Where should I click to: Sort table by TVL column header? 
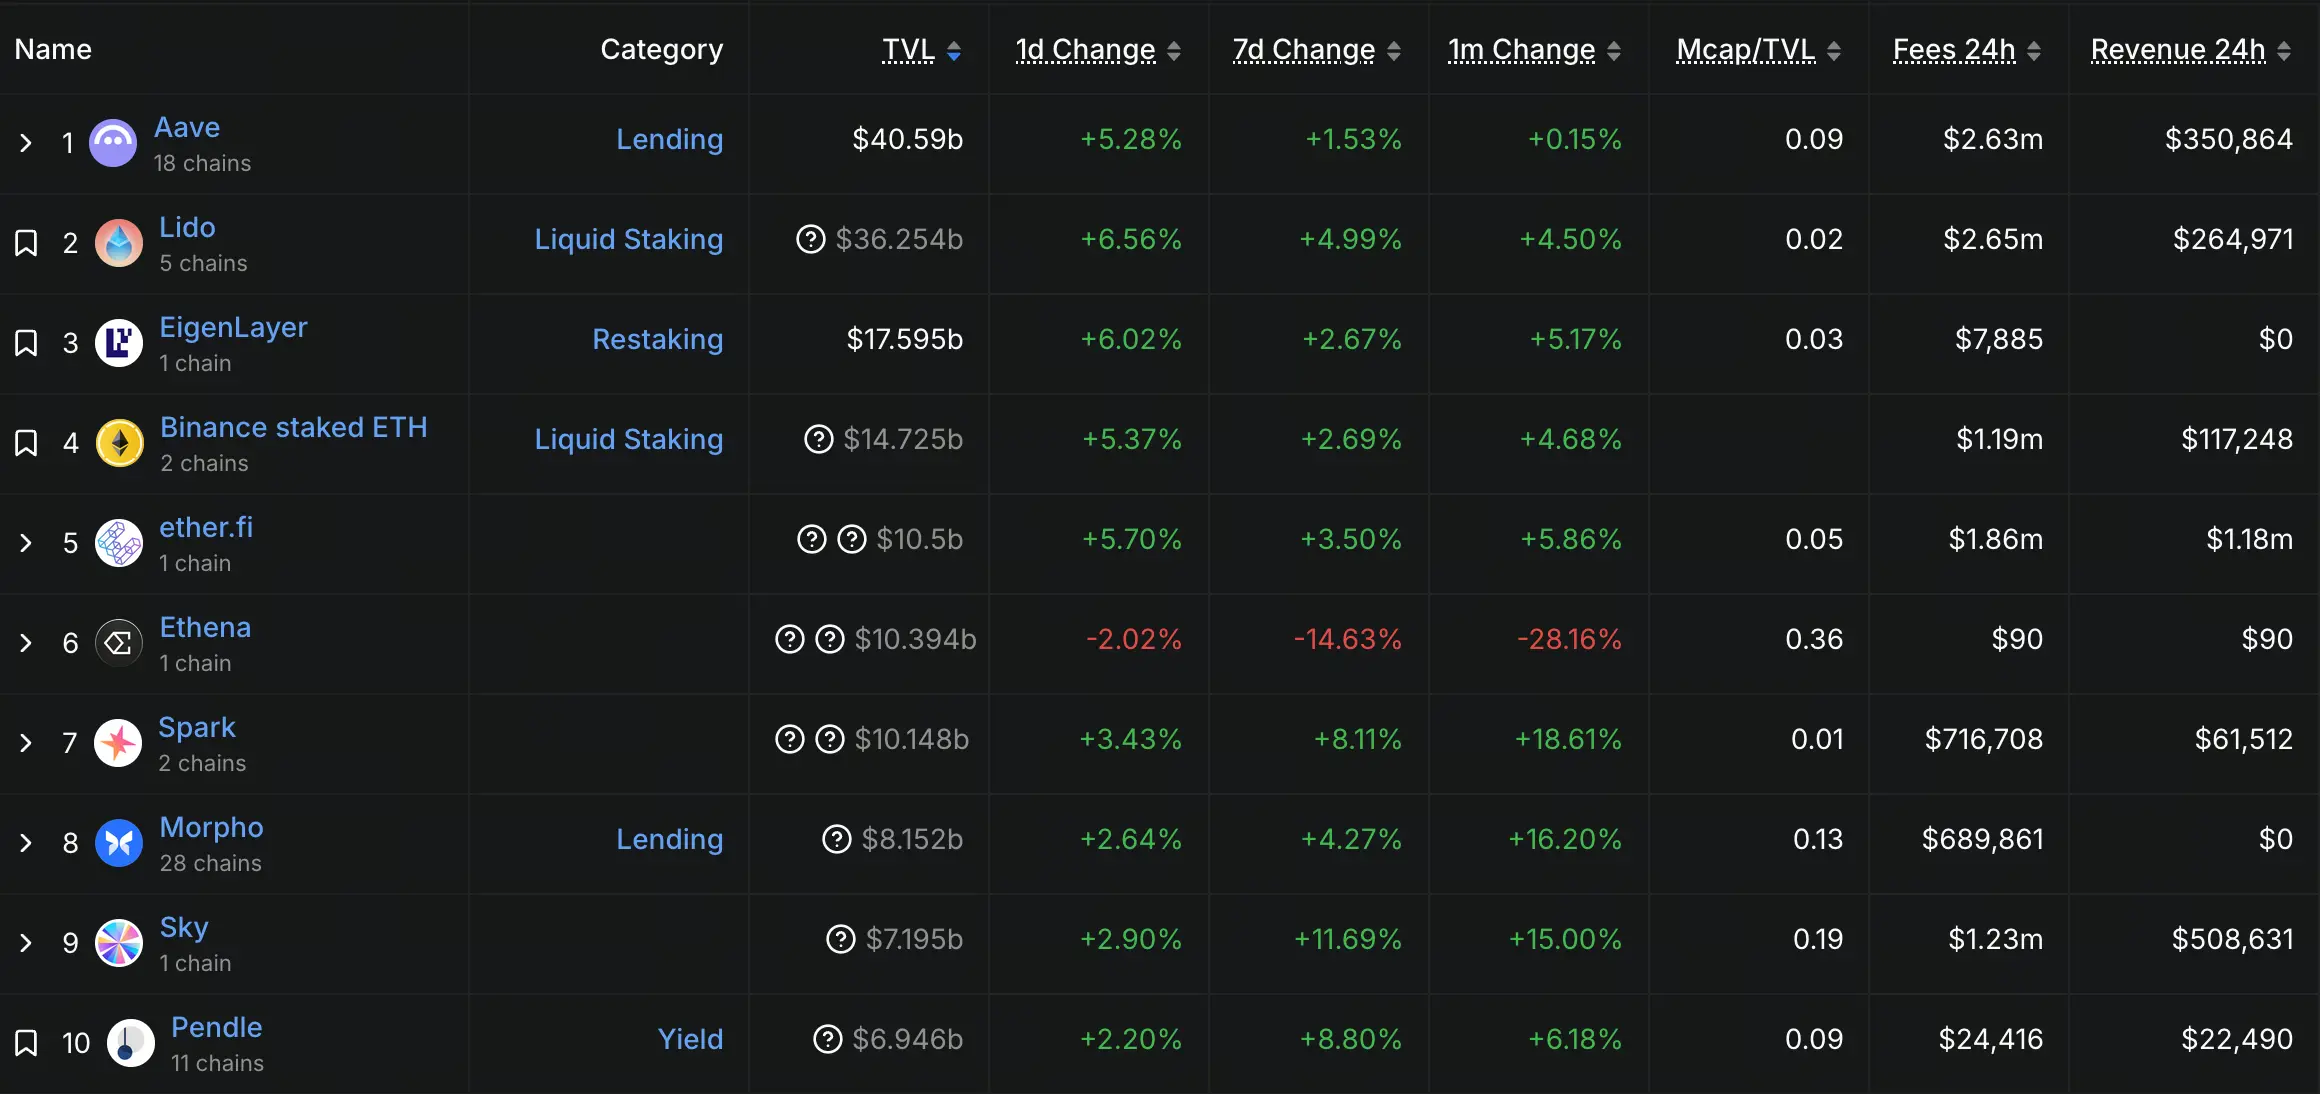click(908, 50)
